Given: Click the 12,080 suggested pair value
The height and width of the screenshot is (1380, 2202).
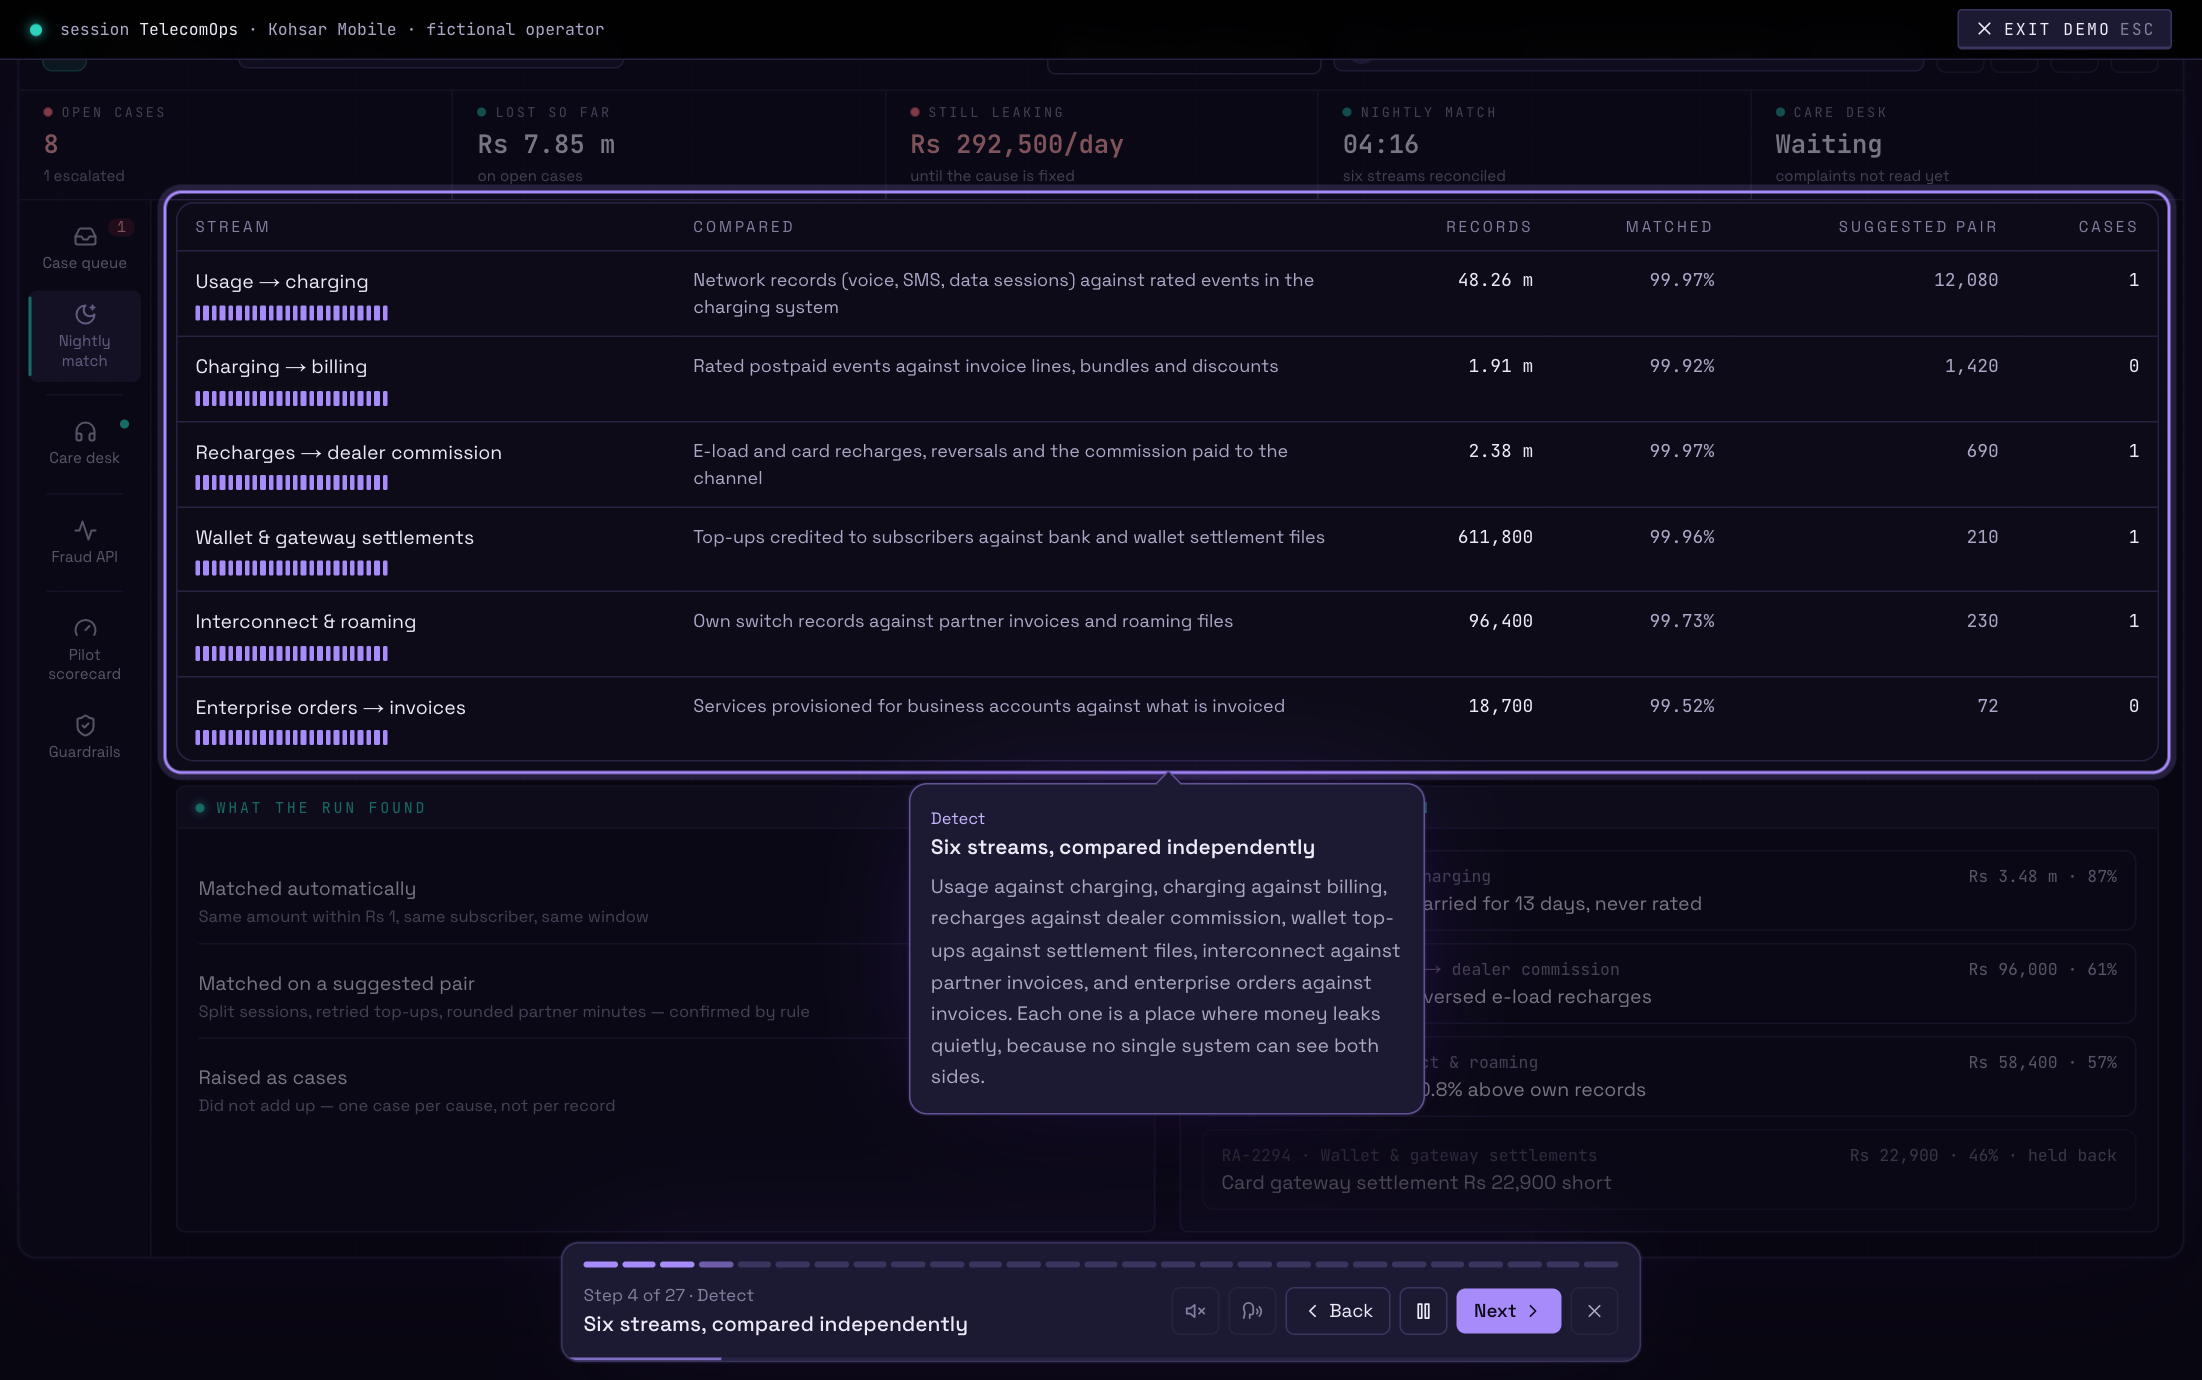Looking at the screenshot, I should tap(1965, 280).
